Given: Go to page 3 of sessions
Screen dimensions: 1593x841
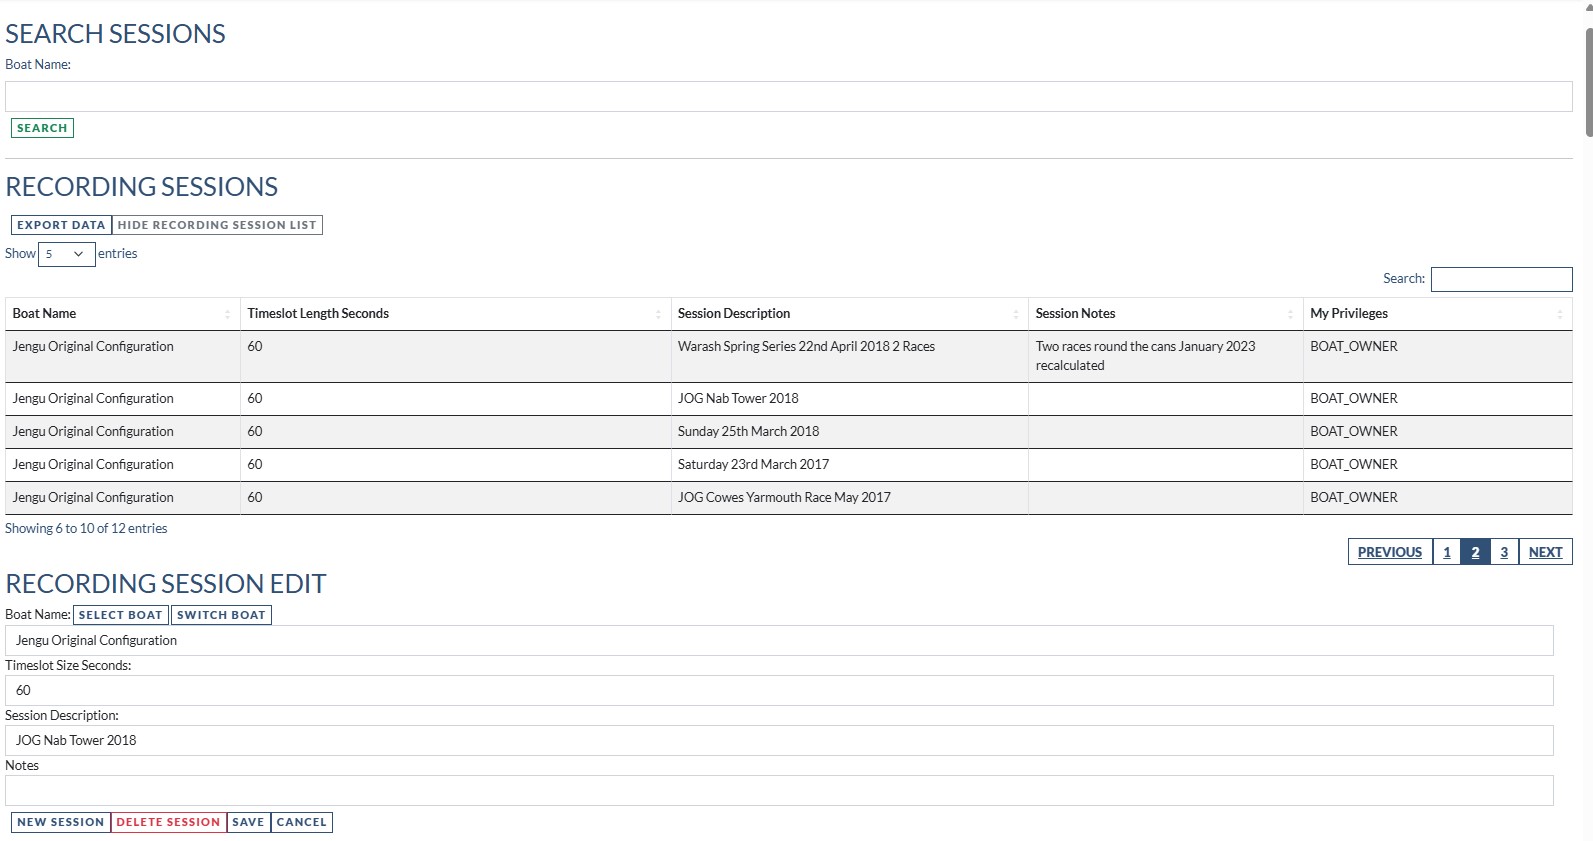Looking at the screenshot, I should (1504, 552).
